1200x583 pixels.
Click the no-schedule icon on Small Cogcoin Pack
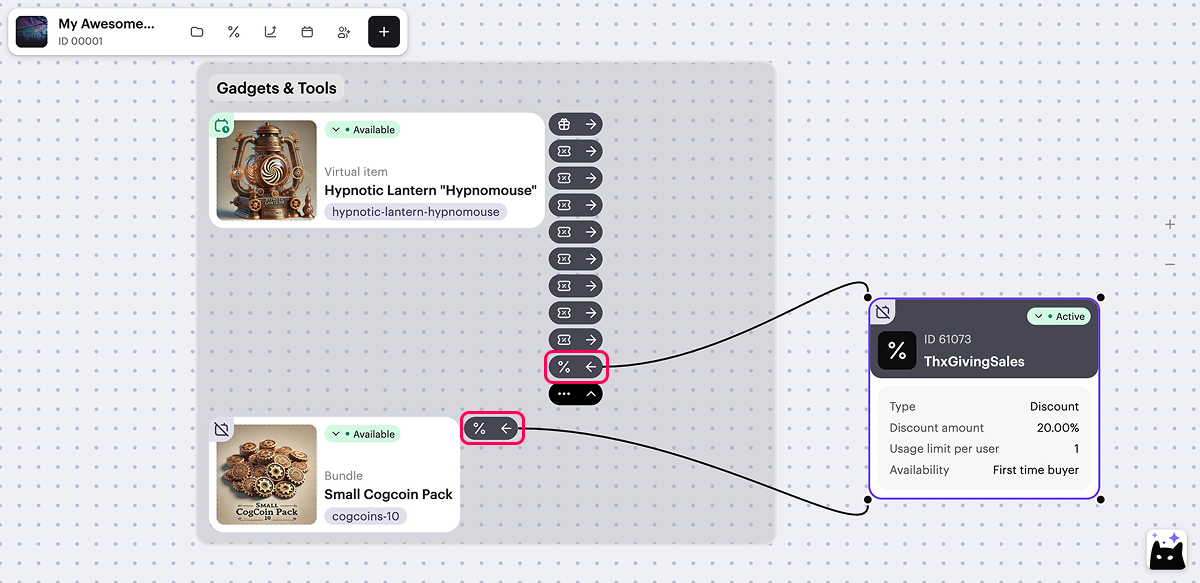(x=222, y=430)
